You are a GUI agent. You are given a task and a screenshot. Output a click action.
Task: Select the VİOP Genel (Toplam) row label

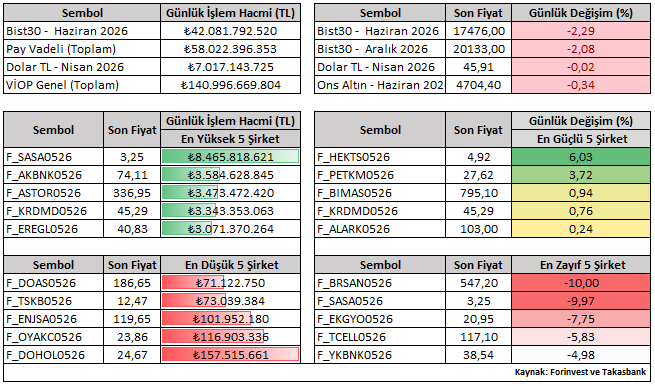[x=82, y=85]
